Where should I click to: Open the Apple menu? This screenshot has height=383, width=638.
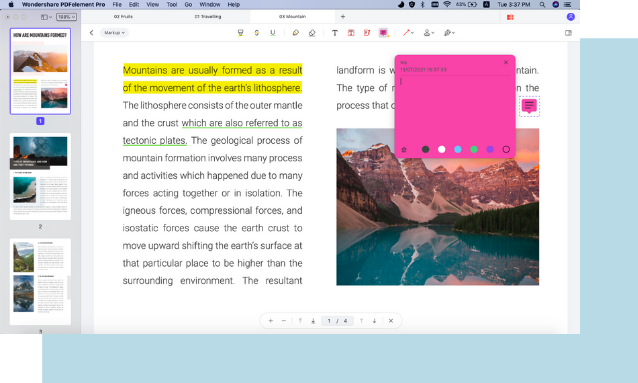click(x=11, y=4)
